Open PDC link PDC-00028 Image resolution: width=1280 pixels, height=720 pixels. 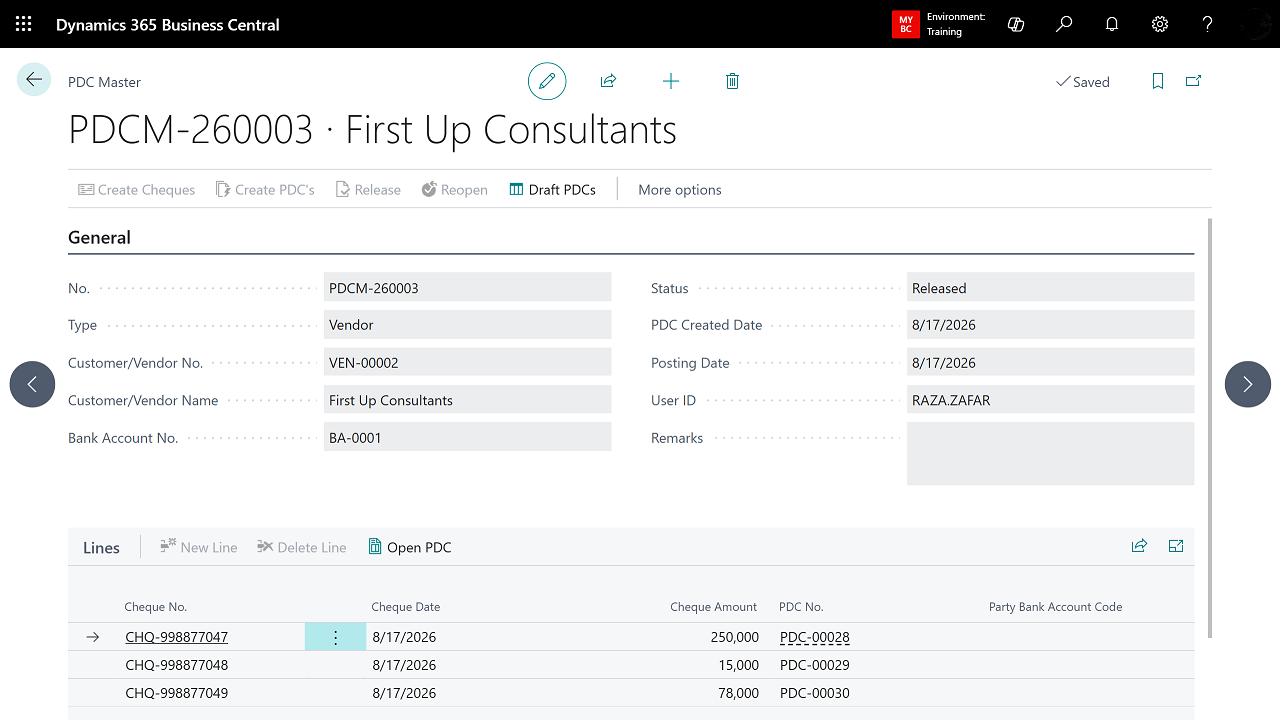[x=814, y=637]
